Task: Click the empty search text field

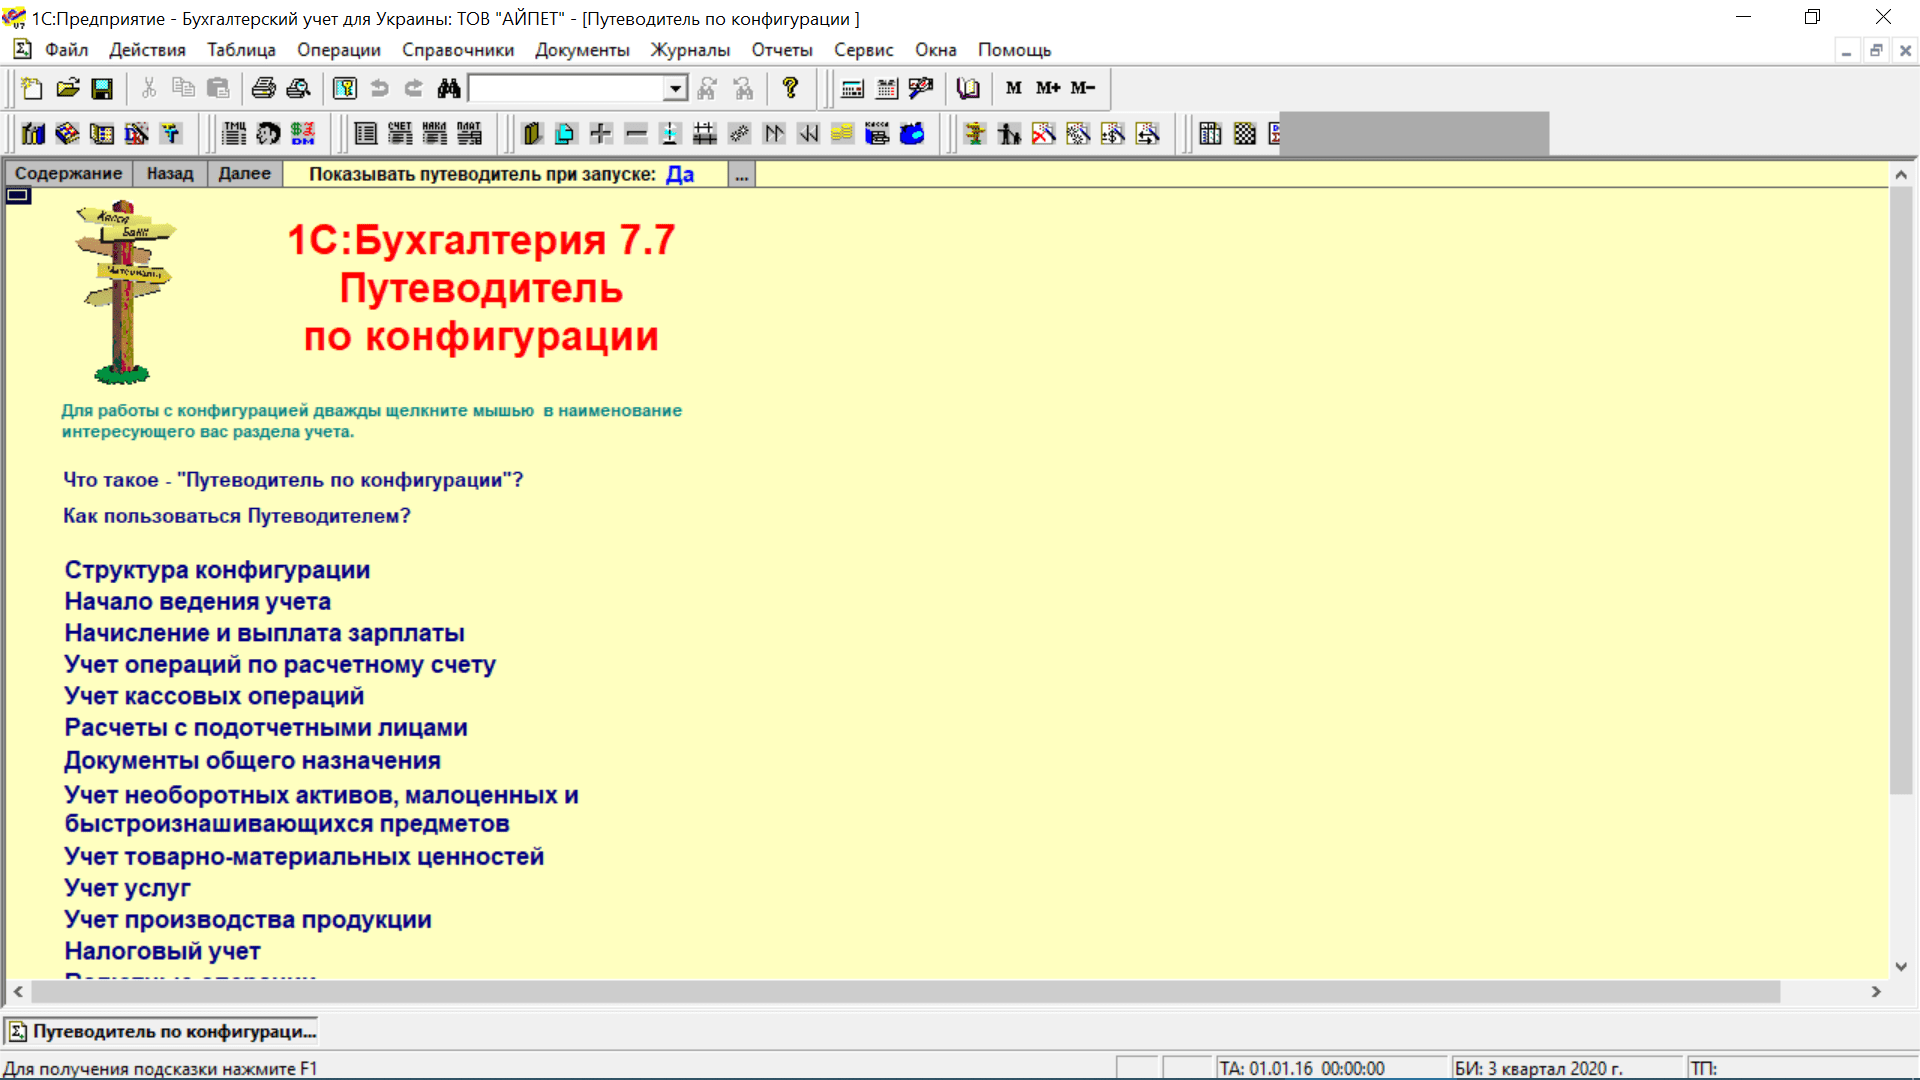Action: [567, 88]
